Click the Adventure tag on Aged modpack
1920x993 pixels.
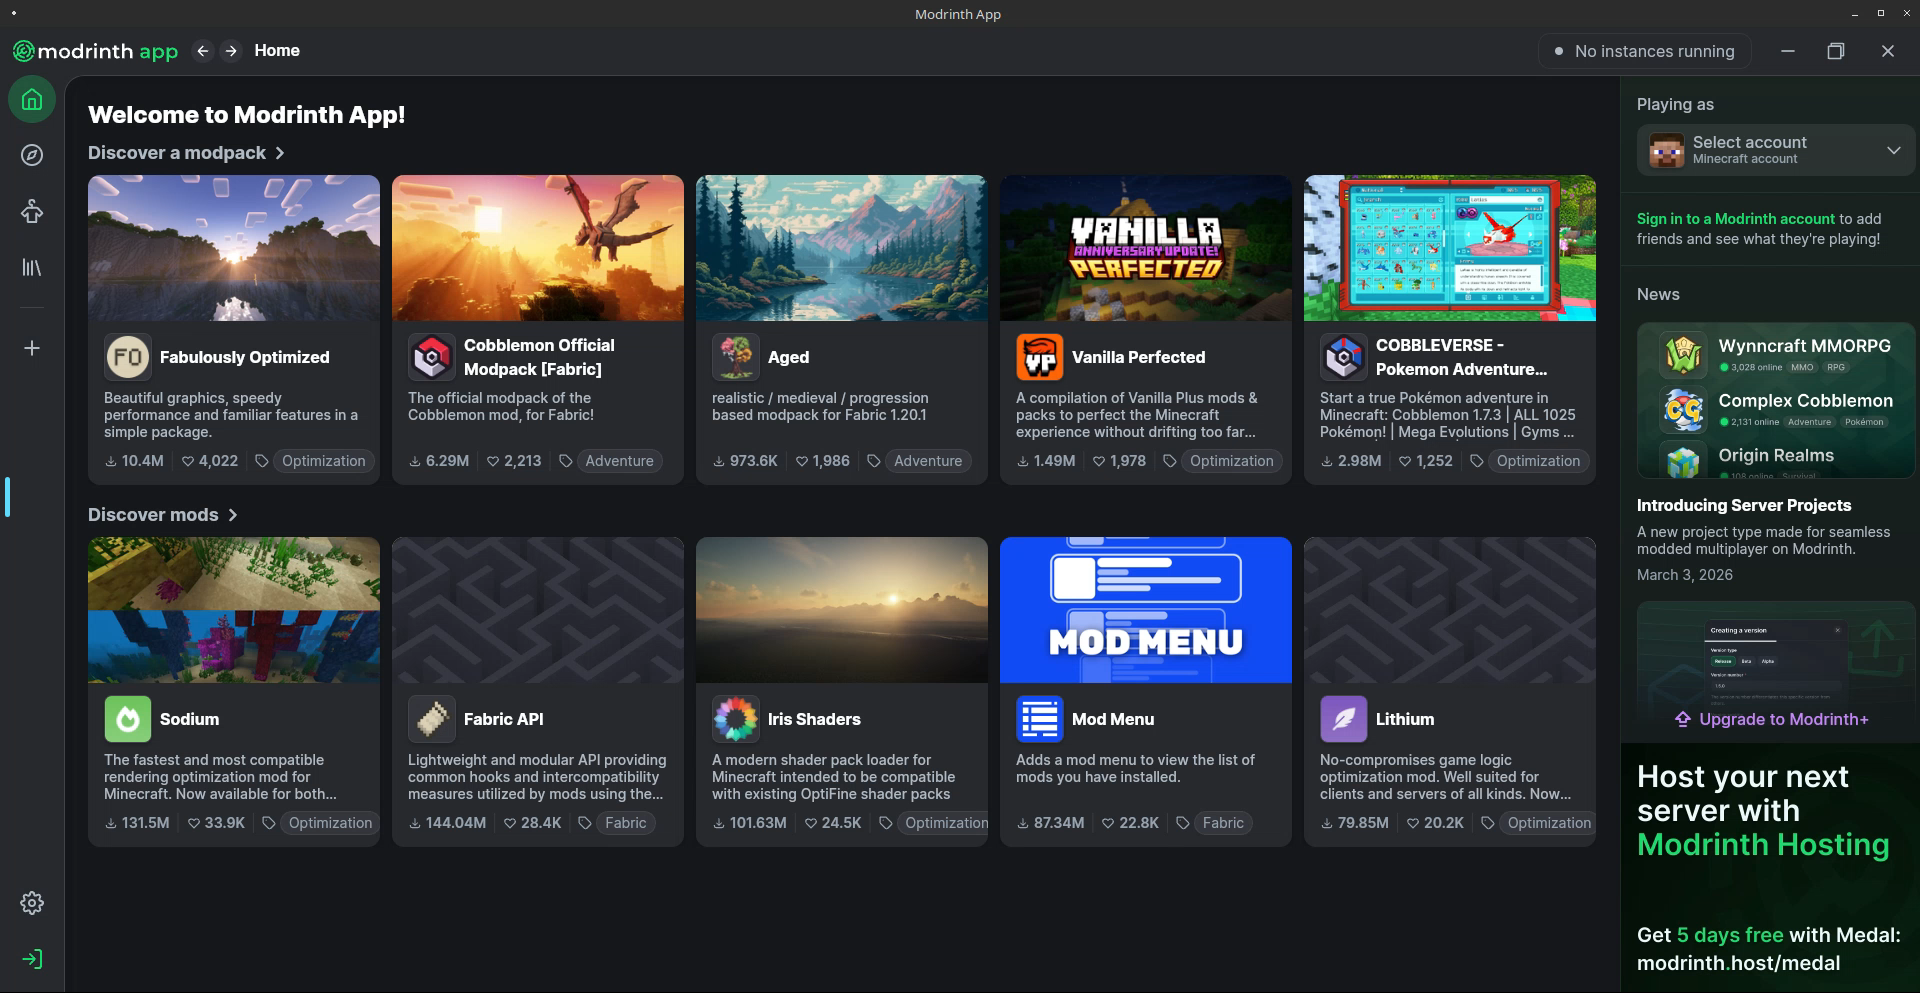(927, 461)
